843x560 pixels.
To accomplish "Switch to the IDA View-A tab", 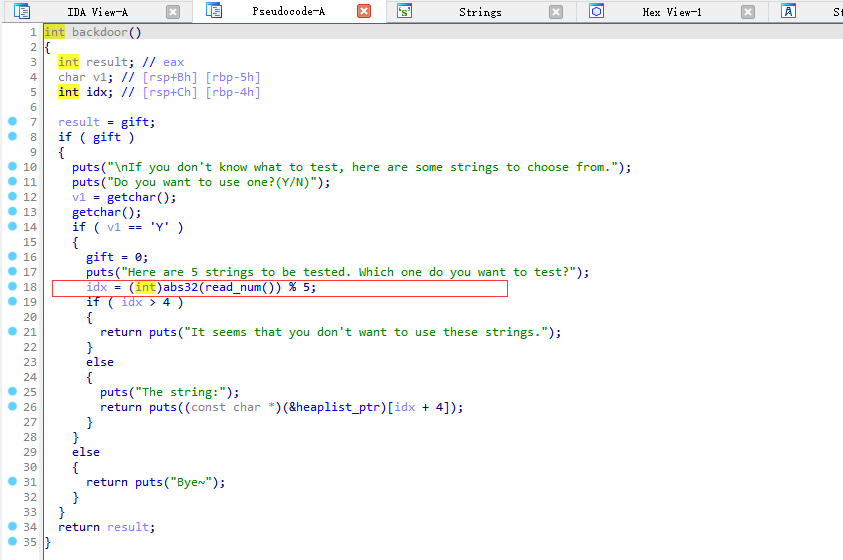I will point(97,12).
